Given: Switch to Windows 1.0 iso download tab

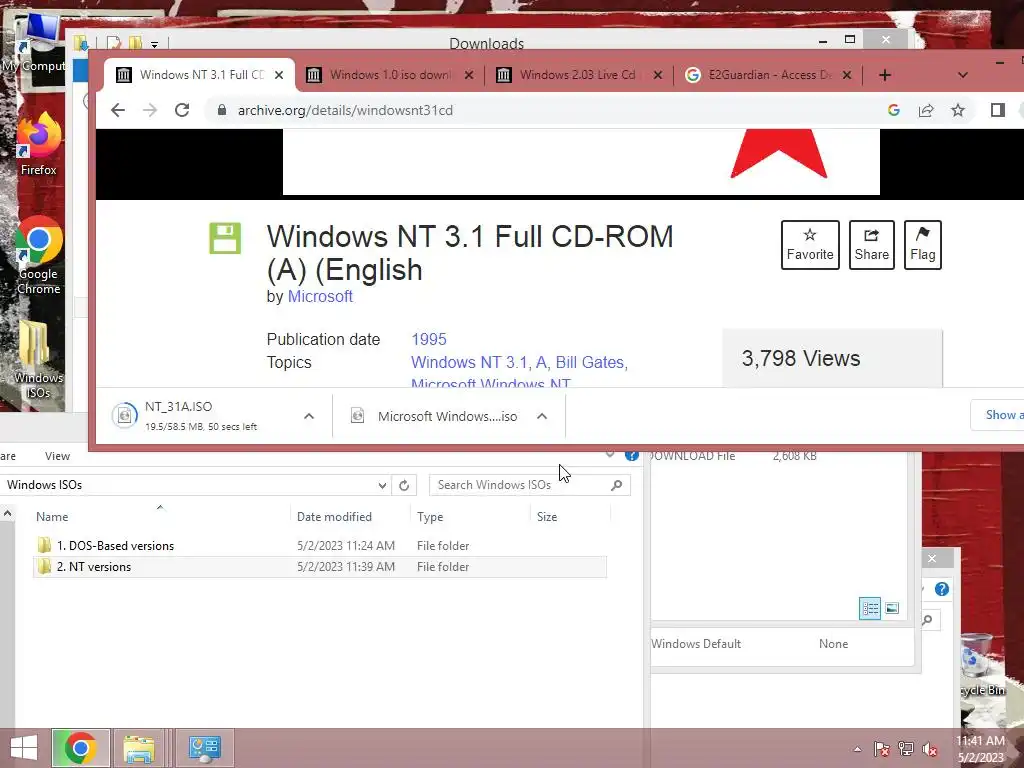Looking at the screenshot, I should coord(390,75).
